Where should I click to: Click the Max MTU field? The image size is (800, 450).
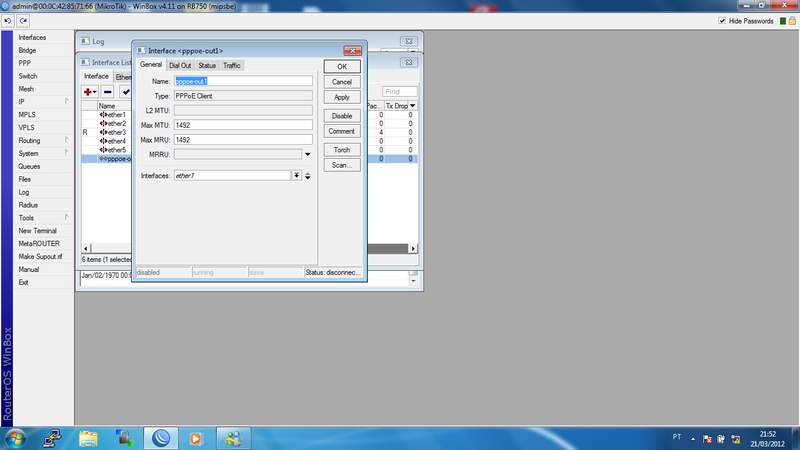tap(243, 125)
